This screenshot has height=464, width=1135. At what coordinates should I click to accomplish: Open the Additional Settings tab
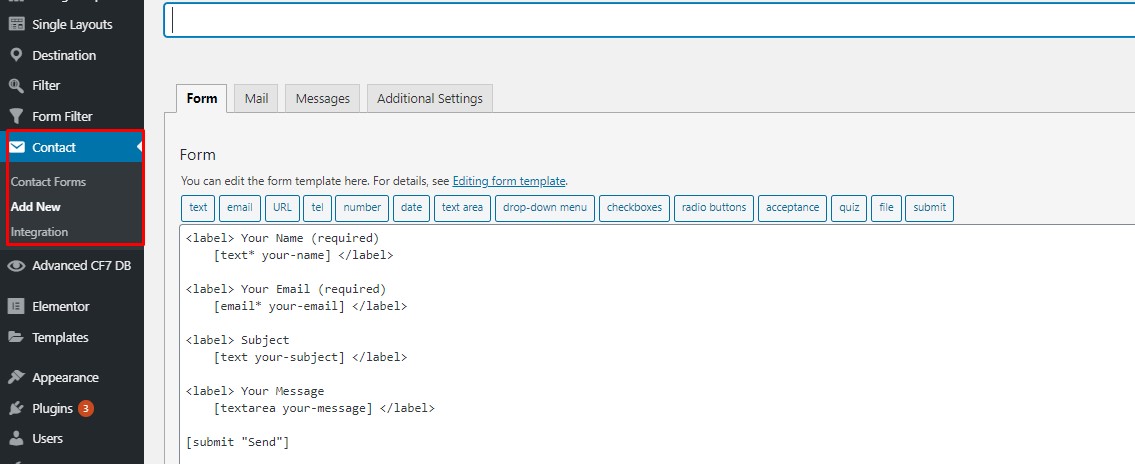(430, 98)
